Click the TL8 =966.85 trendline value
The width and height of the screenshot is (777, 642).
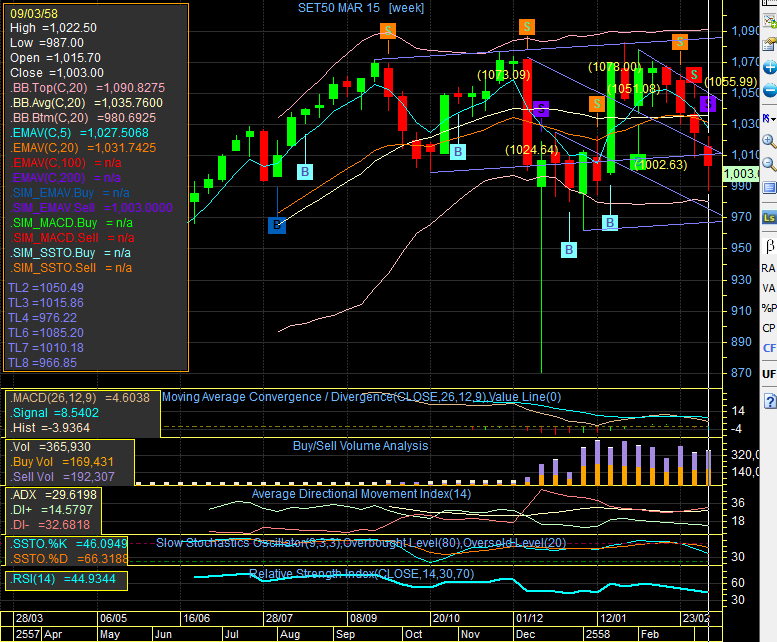point(43,363)
